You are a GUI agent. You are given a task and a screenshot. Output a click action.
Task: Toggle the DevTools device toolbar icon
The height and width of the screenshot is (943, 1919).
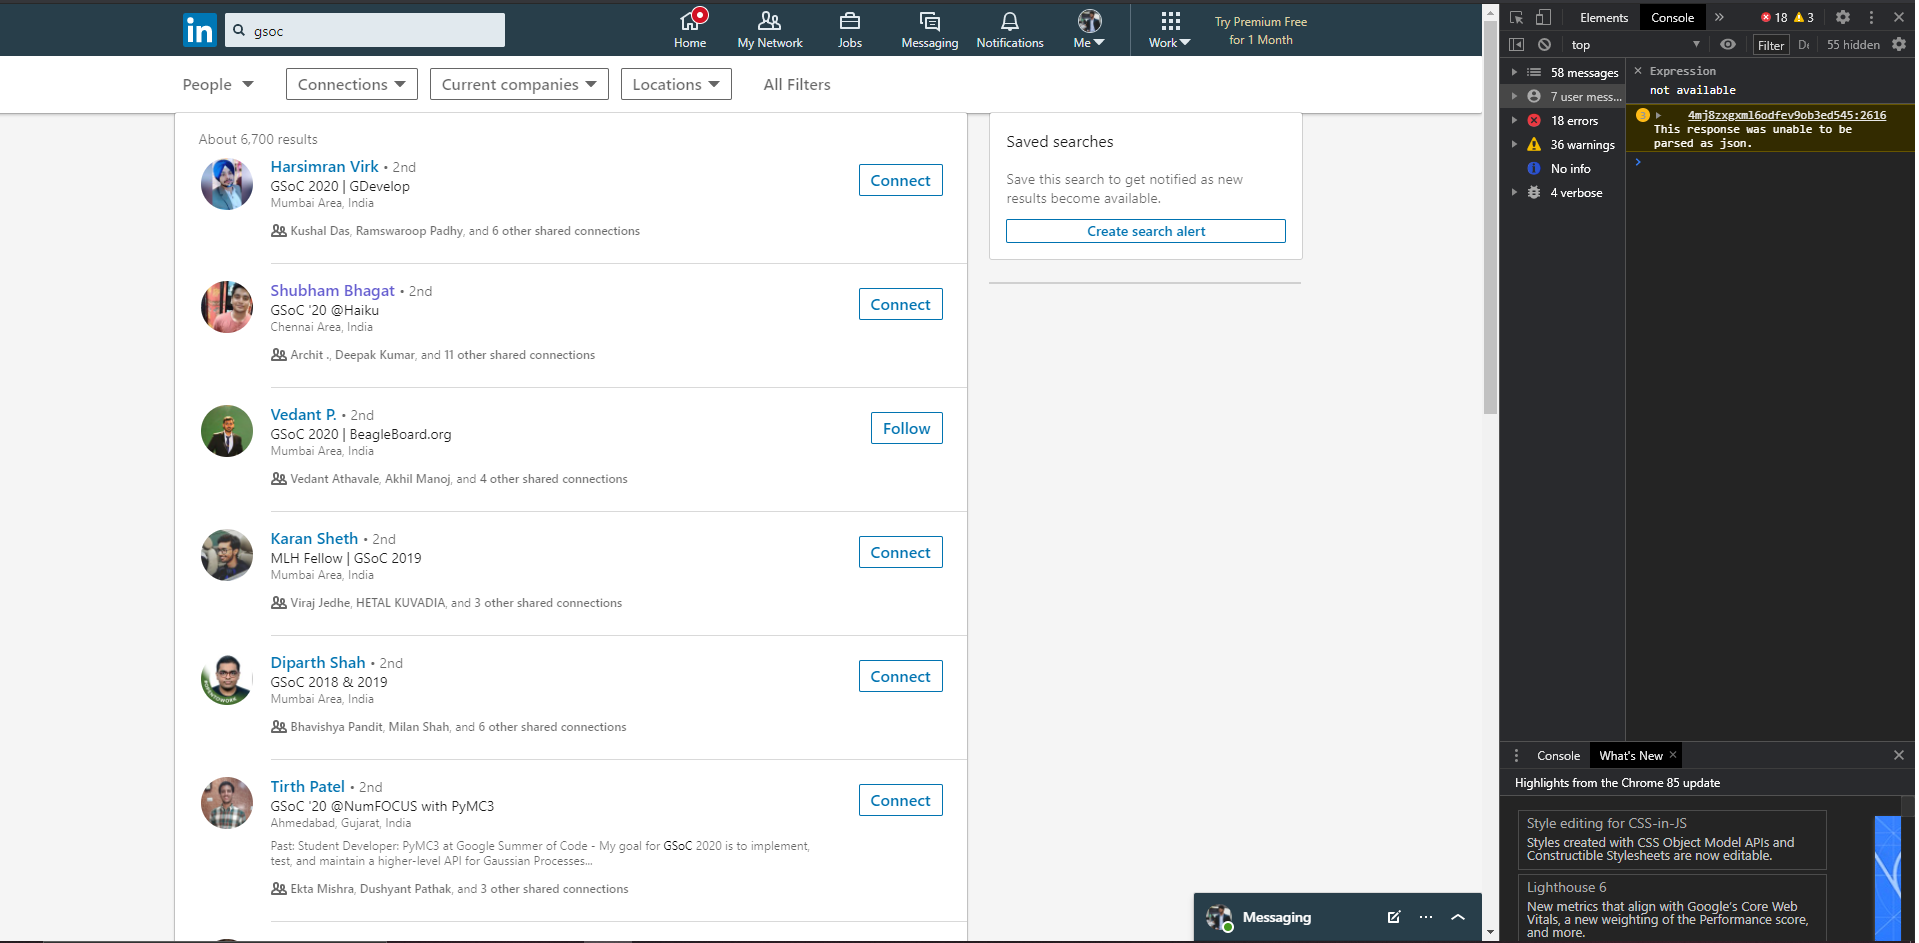click(x=1543, y=17)
